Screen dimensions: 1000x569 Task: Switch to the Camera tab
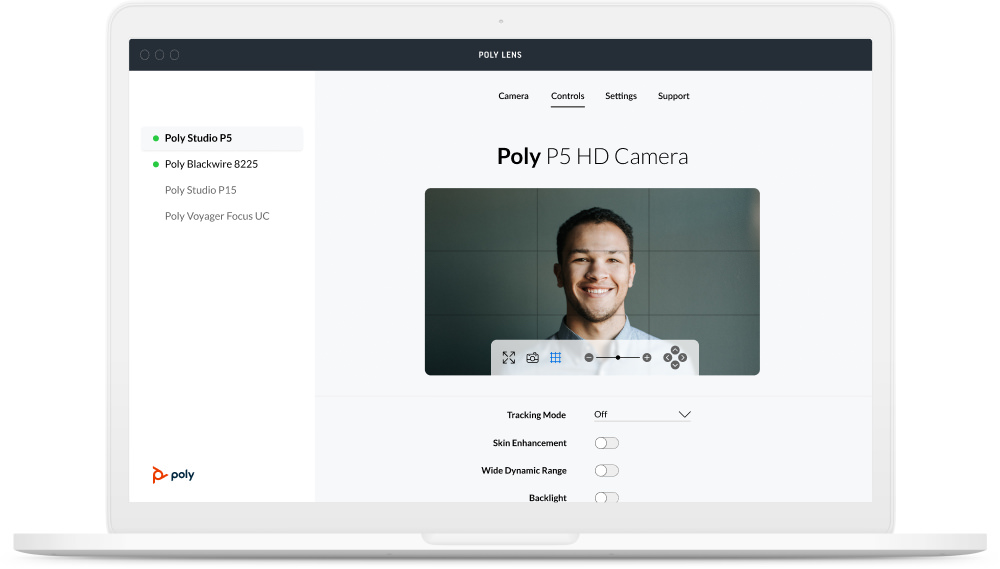coord(513,96)
